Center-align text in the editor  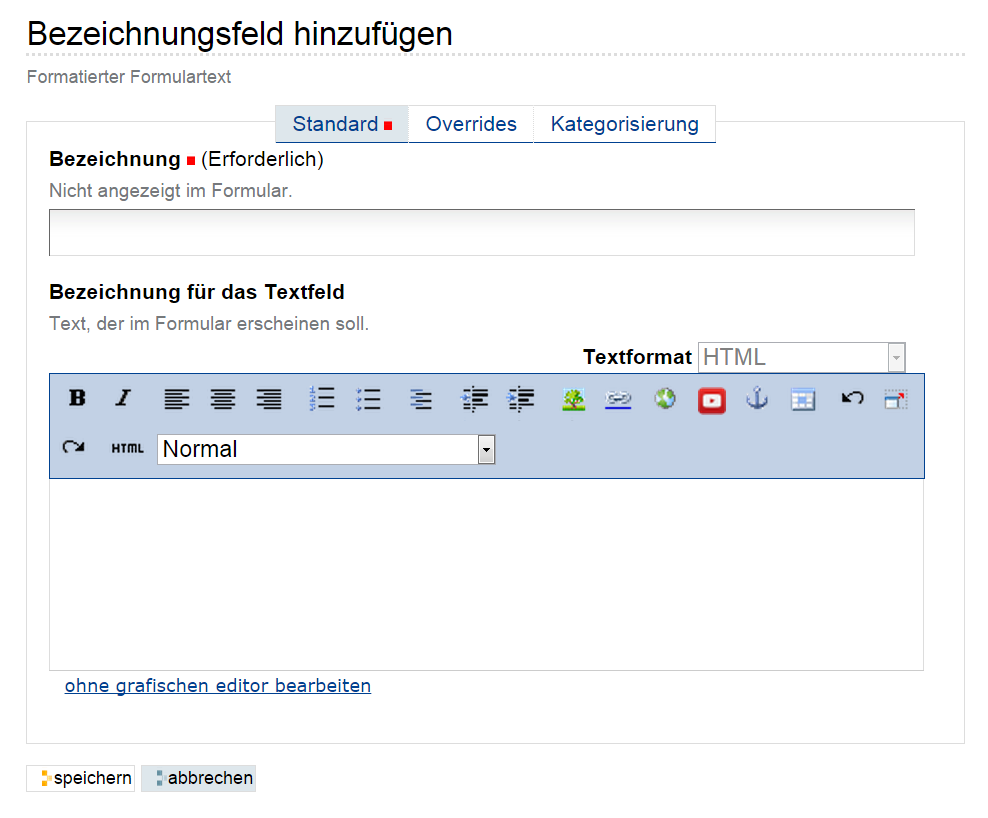[x=222, y=399]
